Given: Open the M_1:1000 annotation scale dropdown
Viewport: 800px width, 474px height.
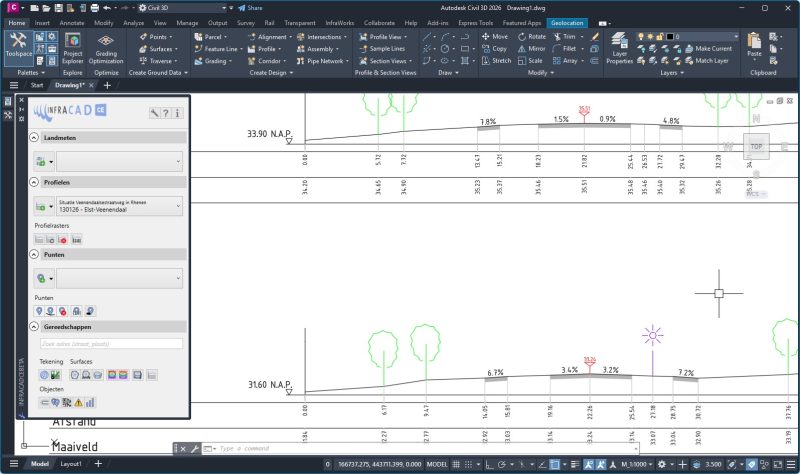Looking at the screenshot, I should (637, 464).
